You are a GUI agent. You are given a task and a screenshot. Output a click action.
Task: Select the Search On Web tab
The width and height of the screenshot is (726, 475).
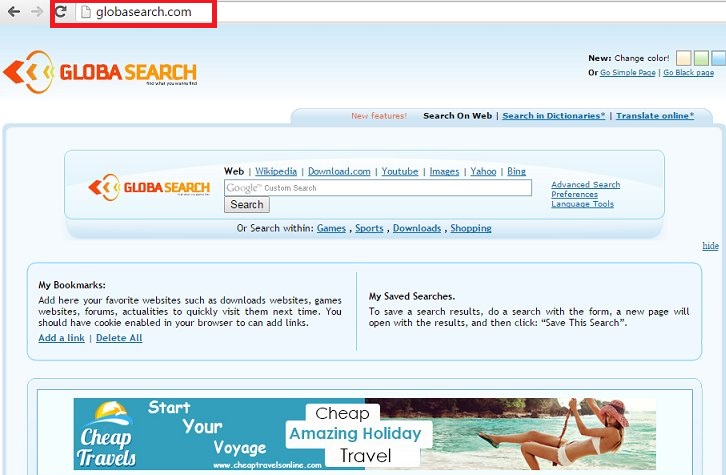[x=457, y=116]
